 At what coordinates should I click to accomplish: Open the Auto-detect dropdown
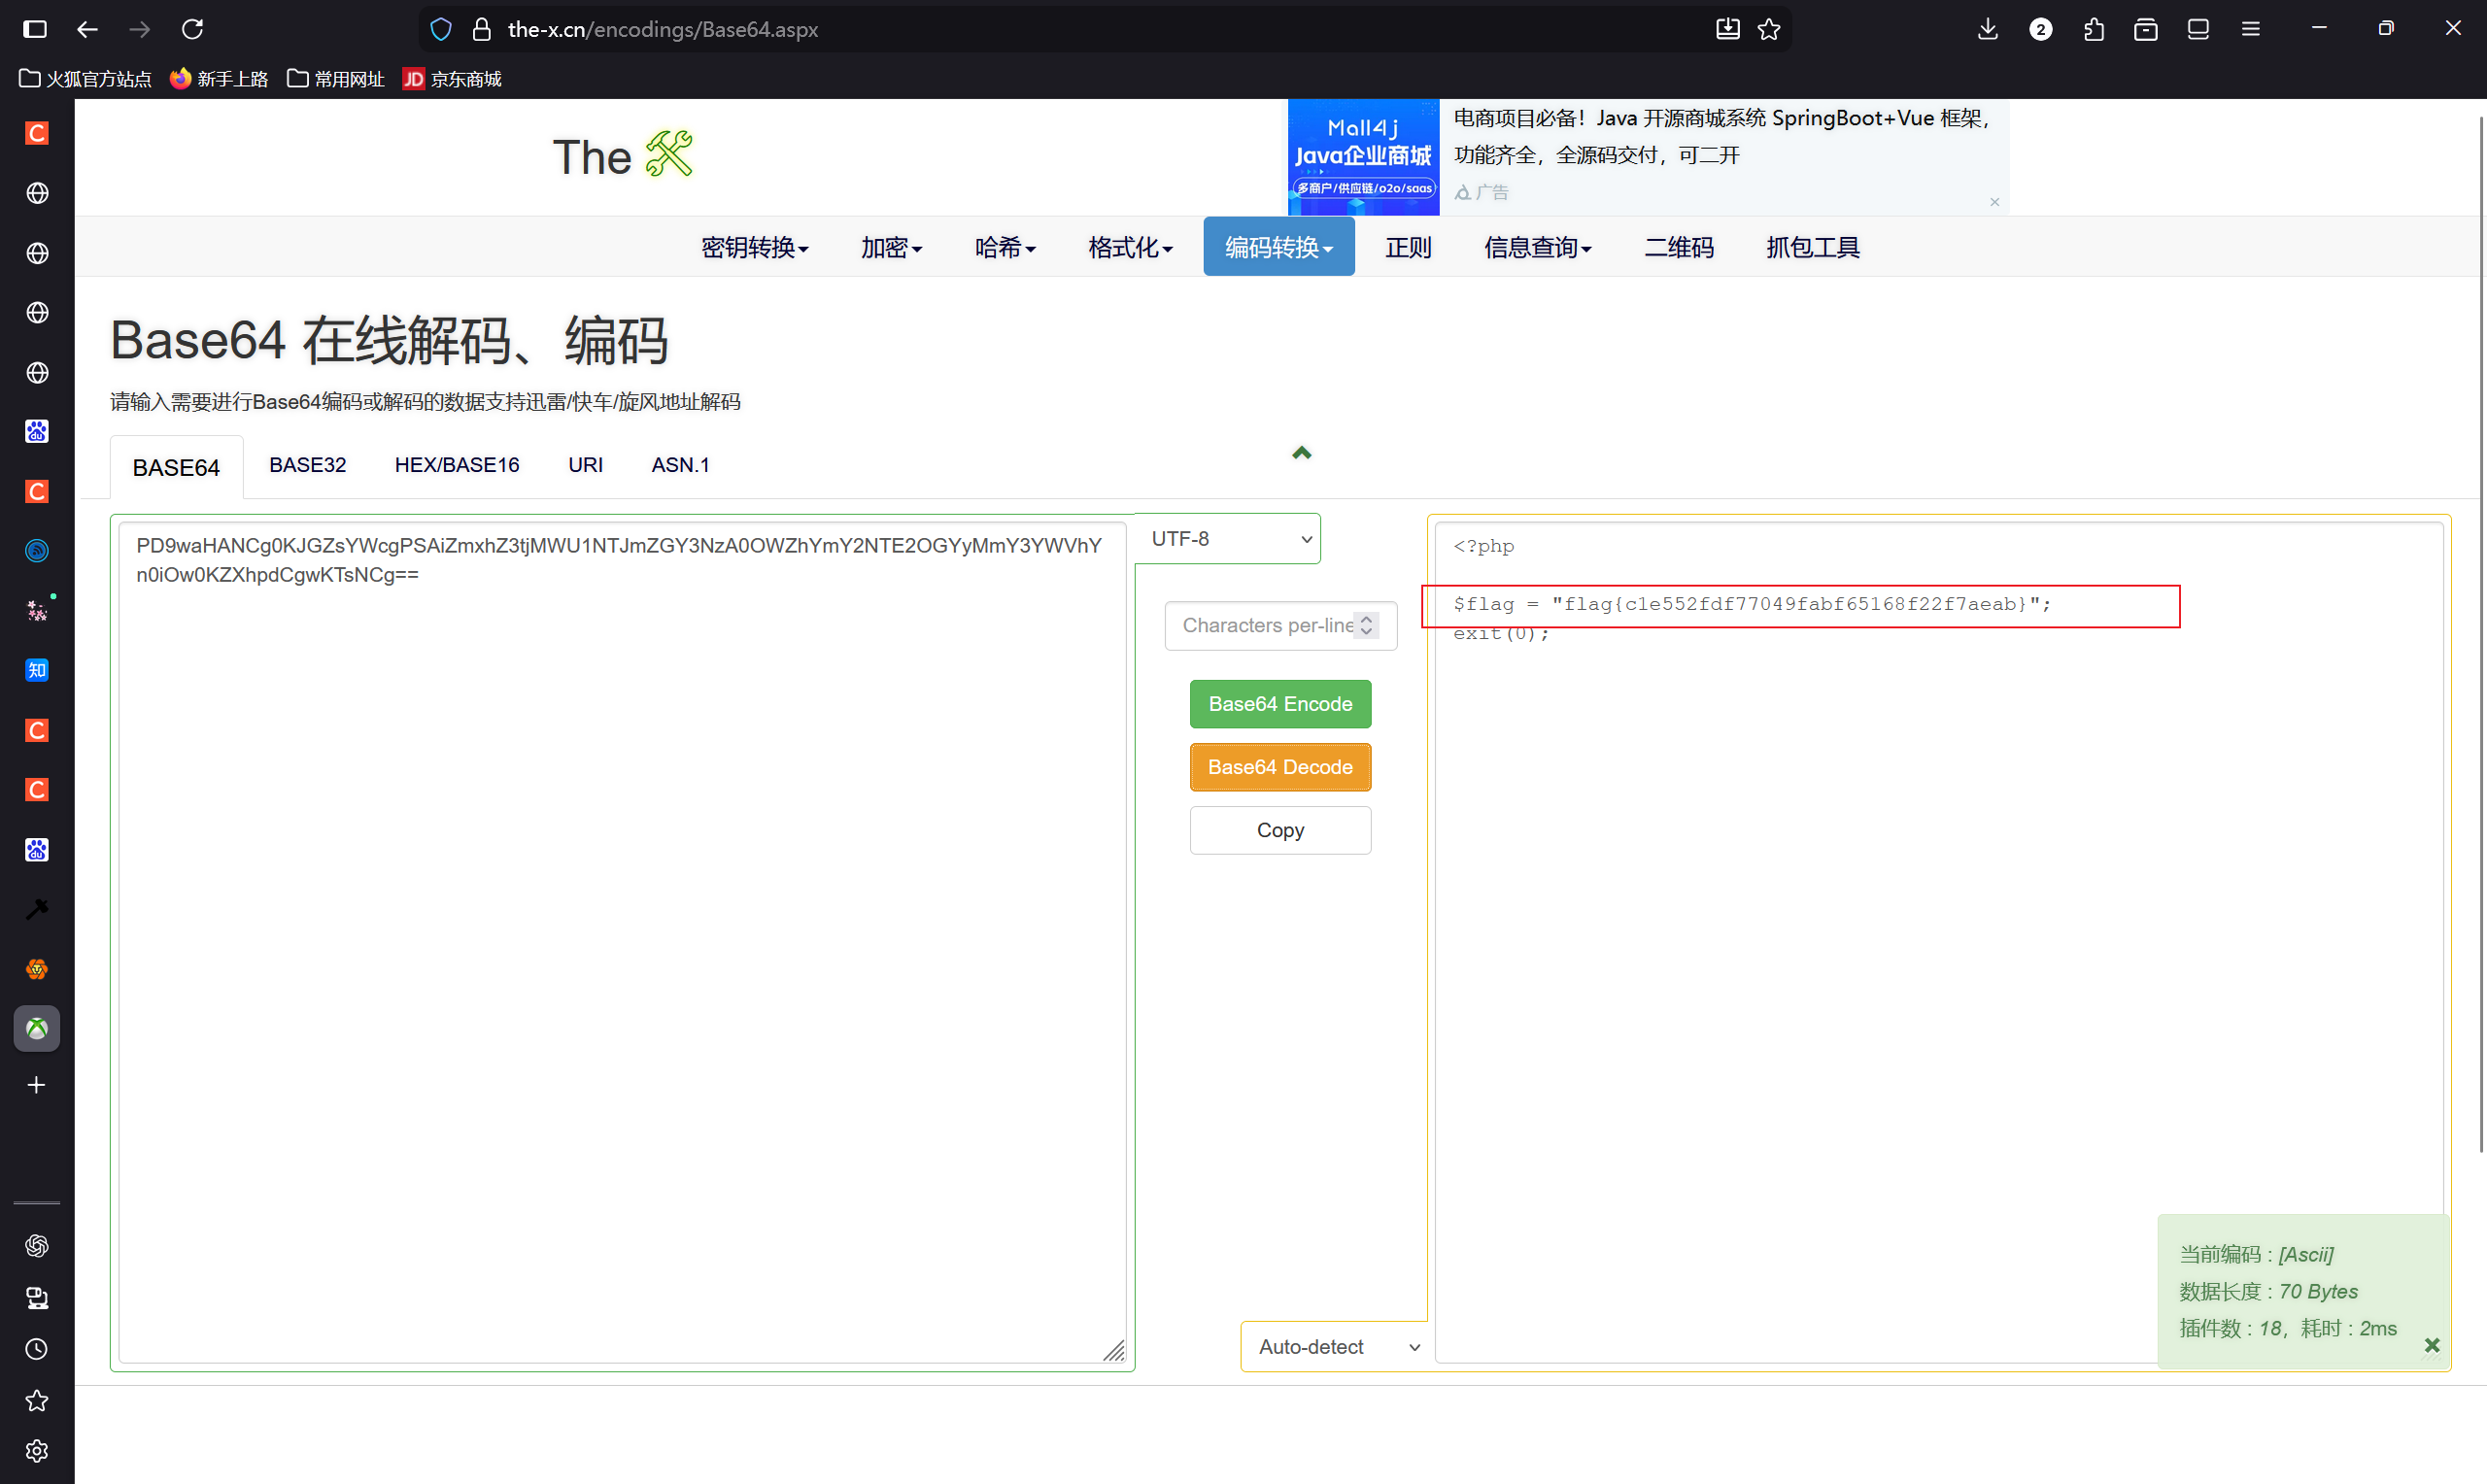[1336, 1347]
